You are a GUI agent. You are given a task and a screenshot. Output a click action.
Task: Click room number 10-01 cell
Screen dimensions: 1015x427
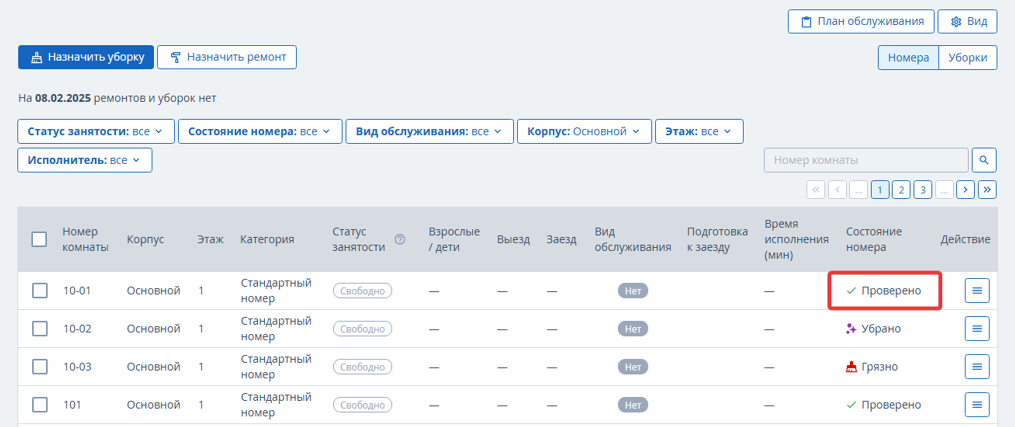(77, 291)
